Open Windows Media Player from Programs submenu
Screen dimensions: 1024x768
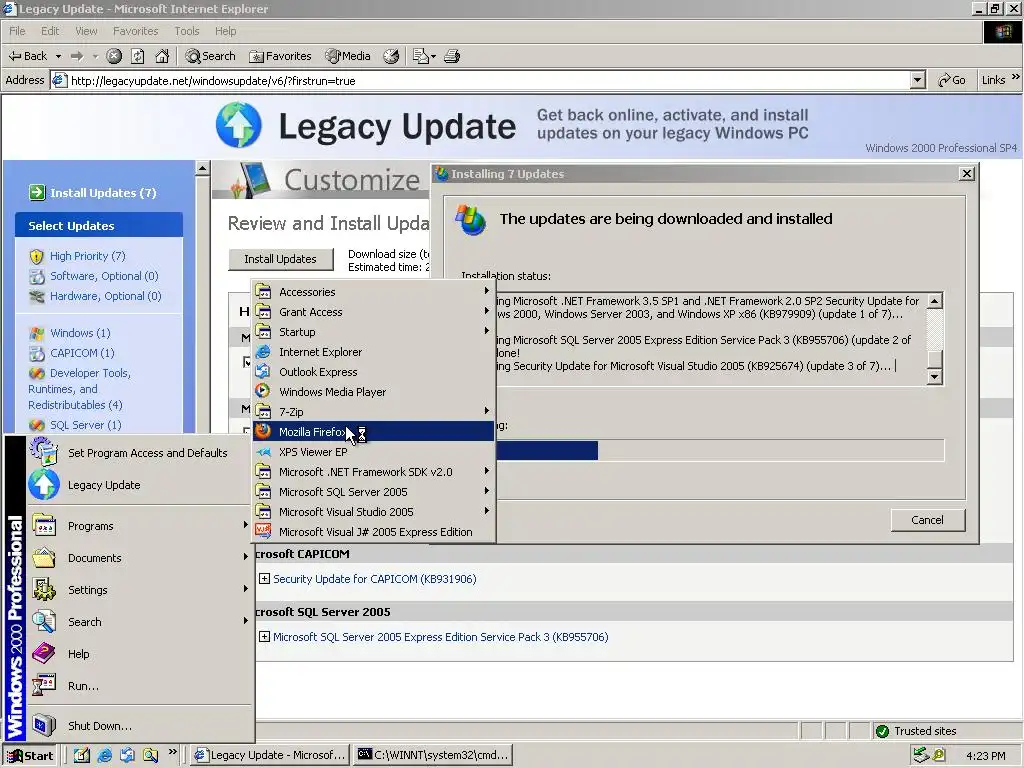click(x=374, y=392)
